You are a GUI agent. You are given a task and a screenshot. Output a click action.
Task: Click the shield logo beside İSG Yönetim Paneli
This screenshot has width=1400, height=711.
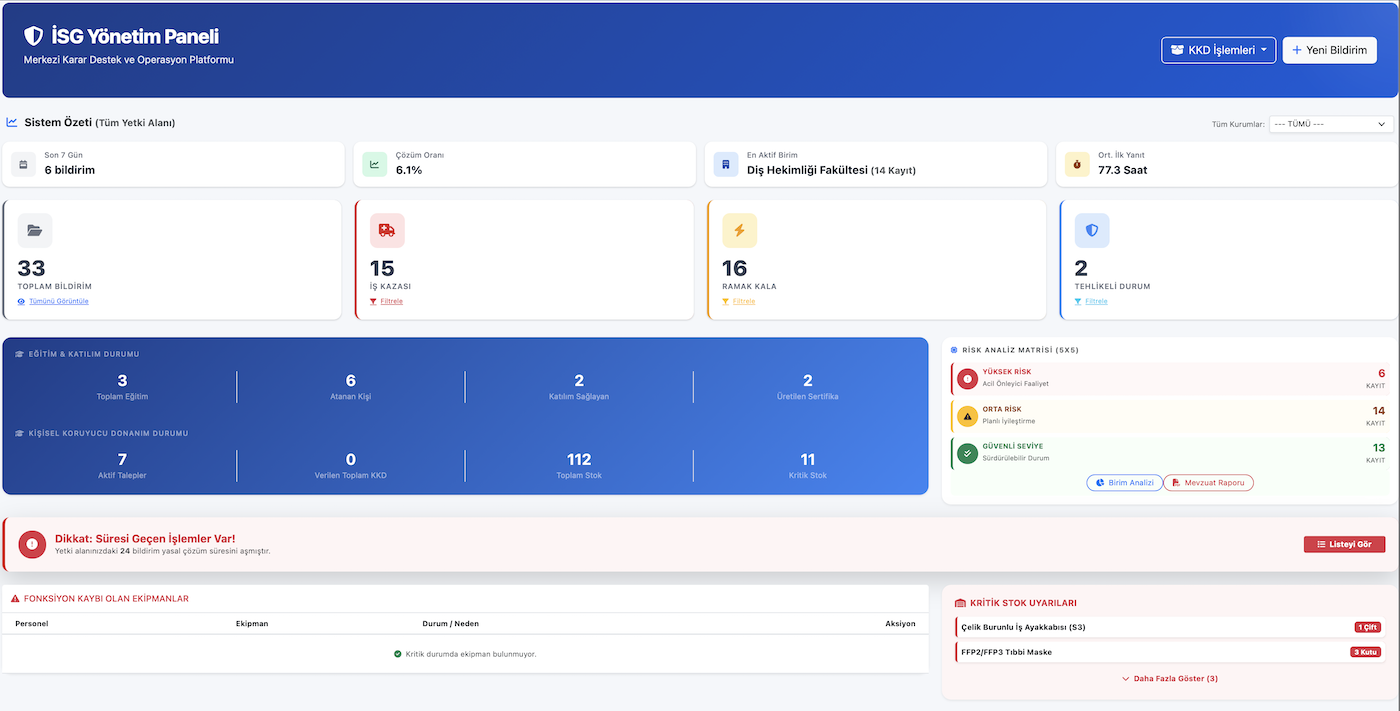[x=33, y=37]
